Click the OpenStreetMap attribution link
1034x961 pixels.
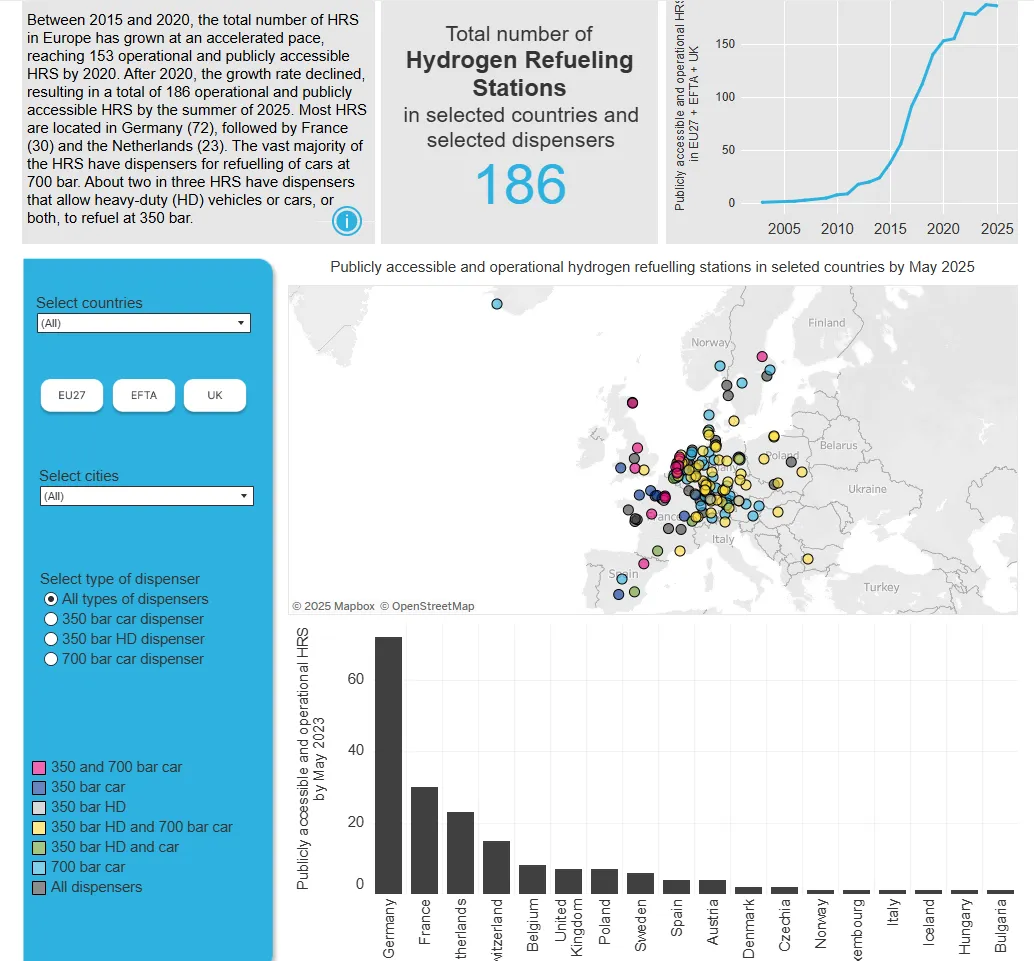point(427,606)
